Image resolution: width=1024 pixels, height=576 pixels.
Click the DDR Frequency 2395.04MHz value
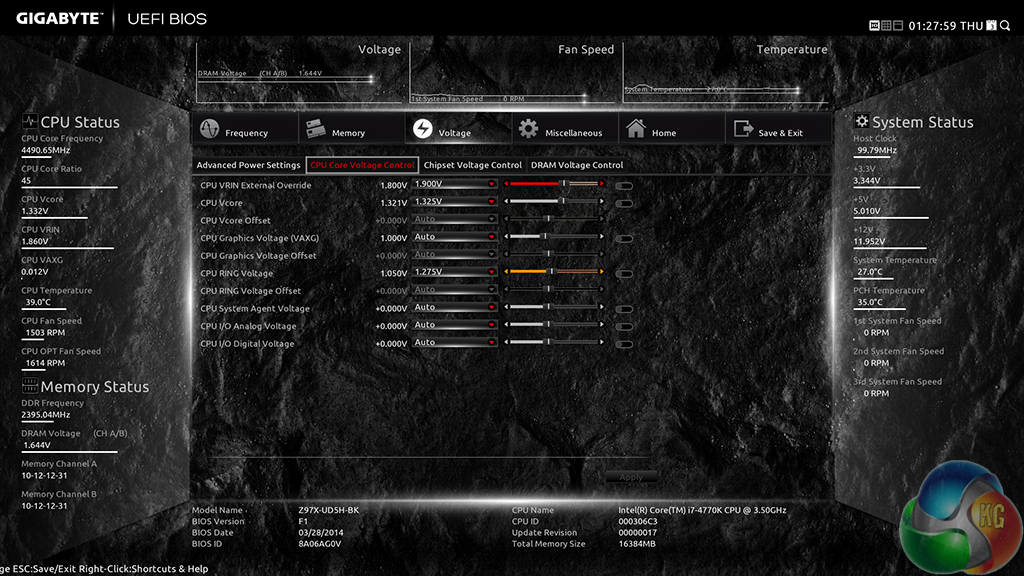click(46, 415)
